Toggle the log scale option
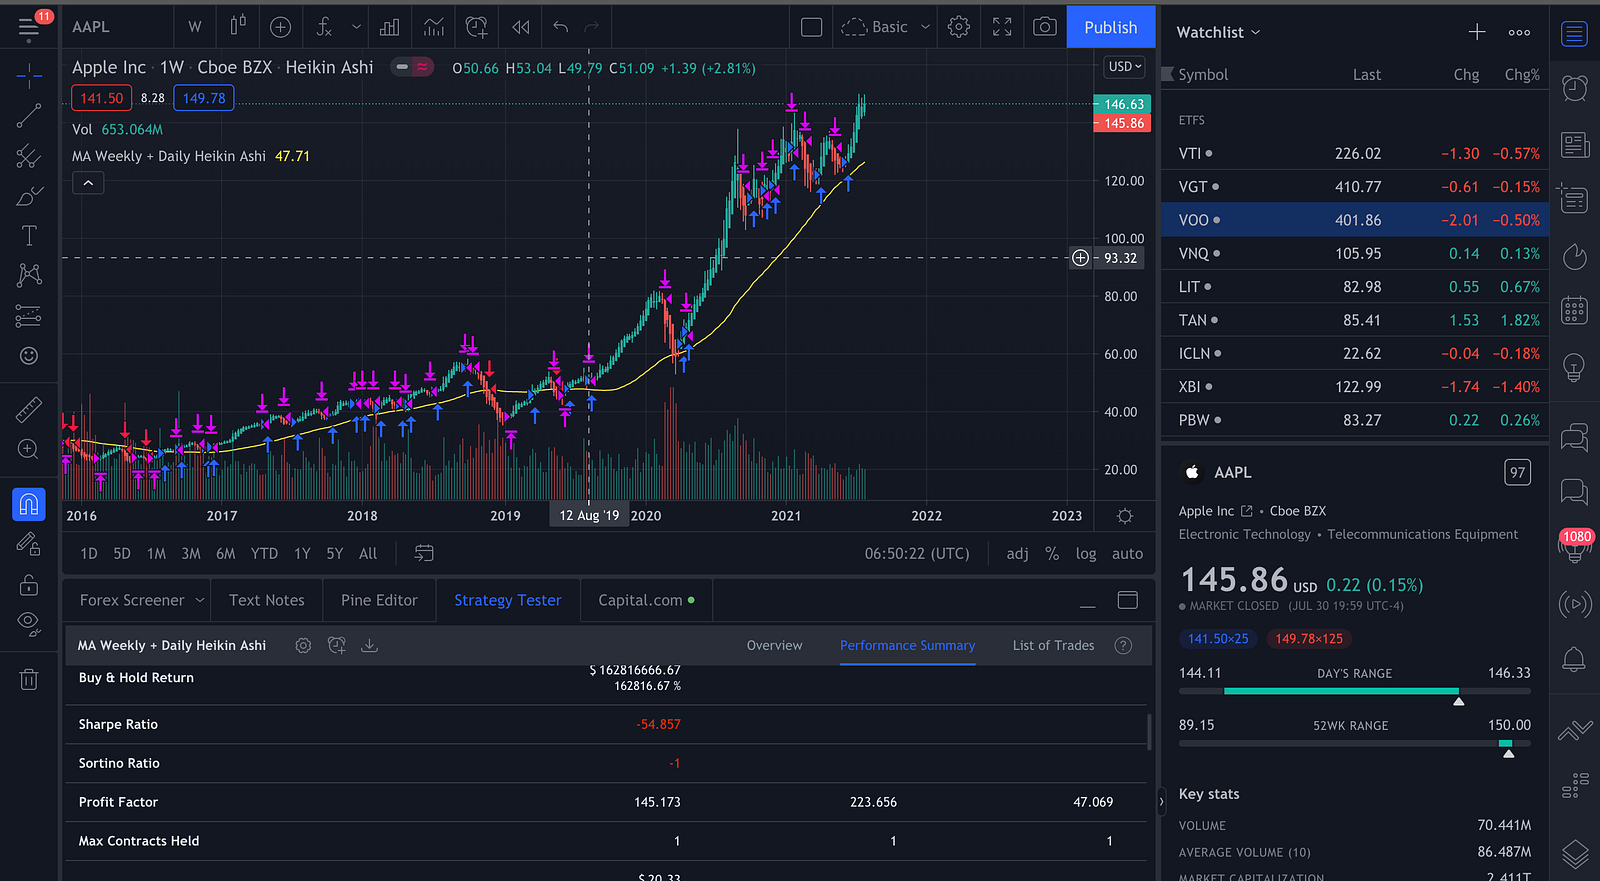Viewport: 1600px width, 881px height. point(1085,554)
